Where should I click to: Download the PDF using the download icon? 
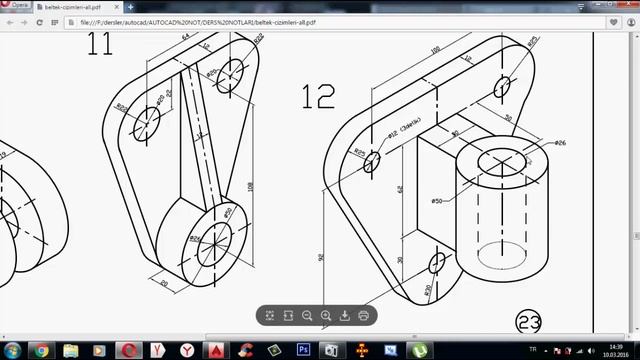pyautogui.click(x=344, y=316)
